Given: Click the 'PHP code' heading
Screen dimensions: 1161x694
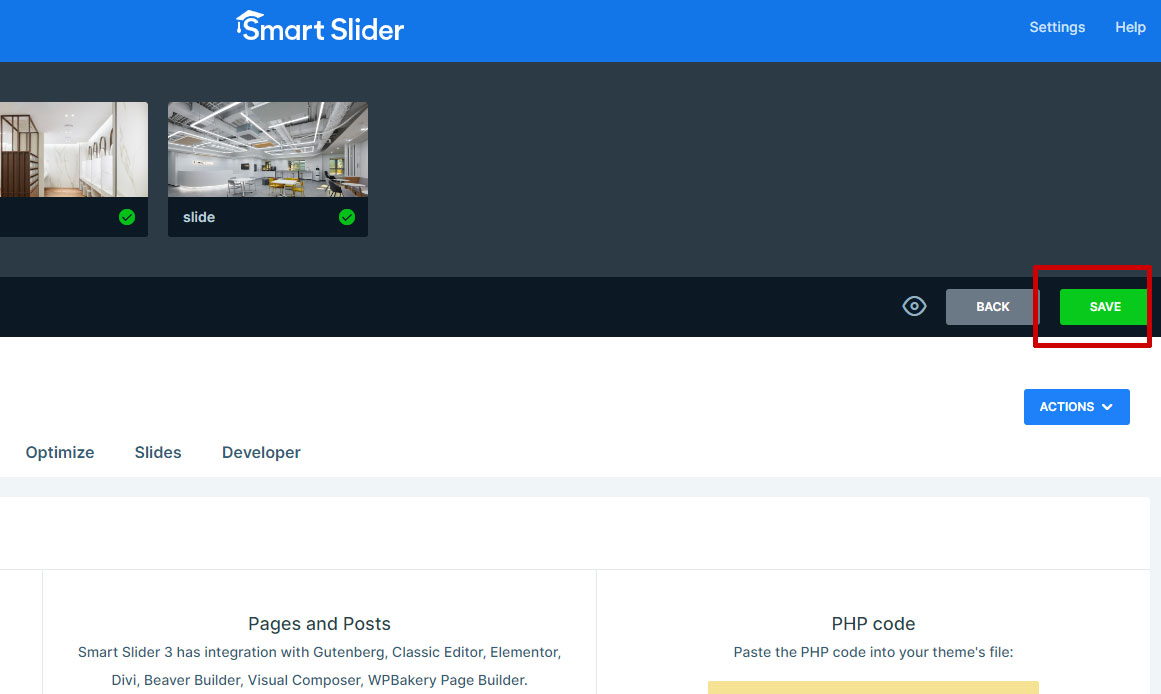Looking at the screenshot, I should [x=873, y=624].
